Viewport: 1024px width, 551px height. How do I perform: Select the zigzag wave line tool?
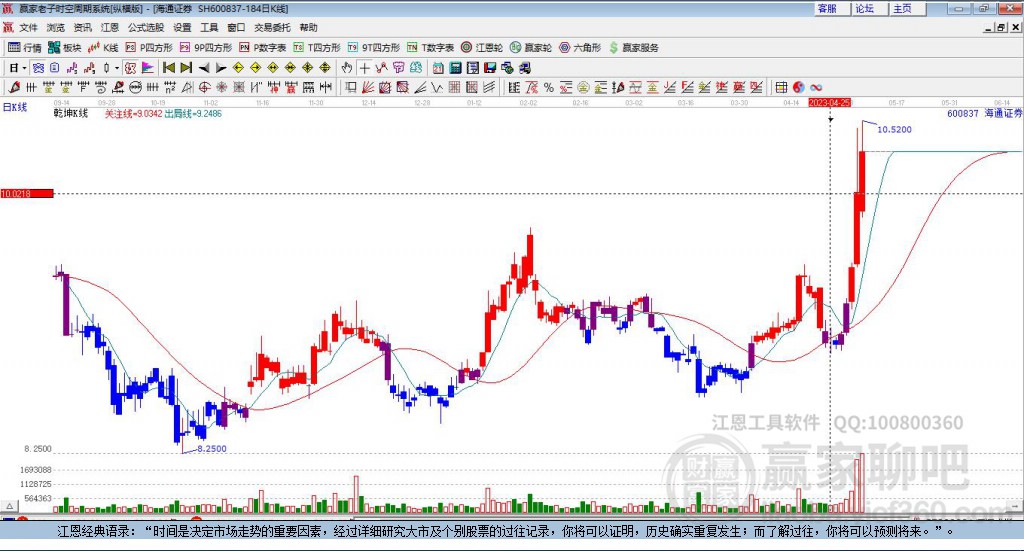[x=436, y=87]
